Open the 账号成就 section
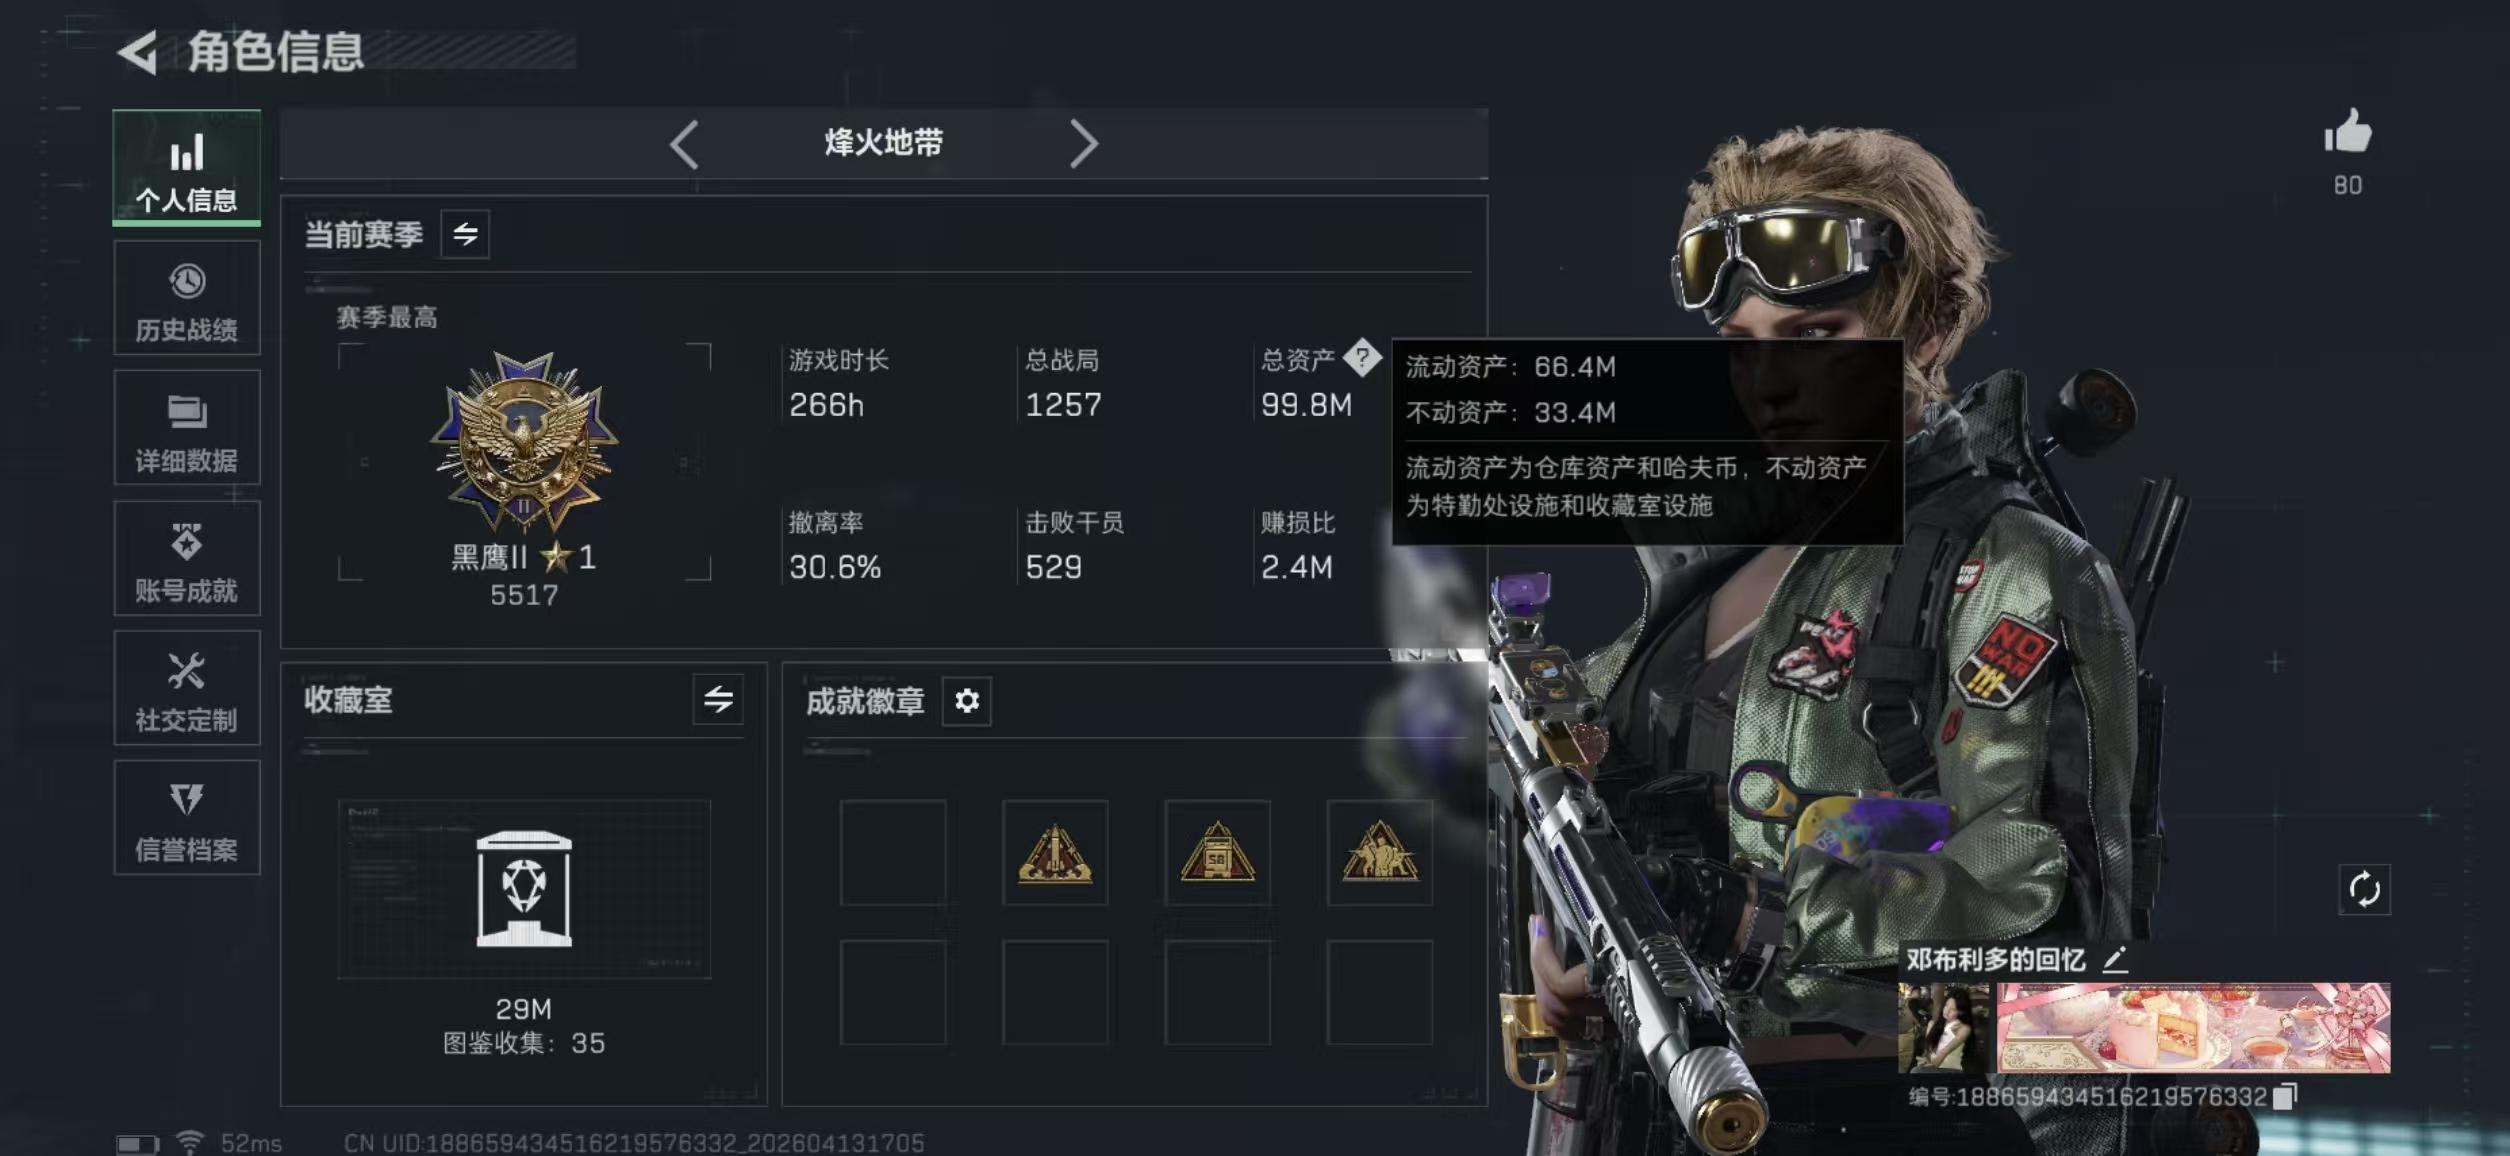 [187, 558]
